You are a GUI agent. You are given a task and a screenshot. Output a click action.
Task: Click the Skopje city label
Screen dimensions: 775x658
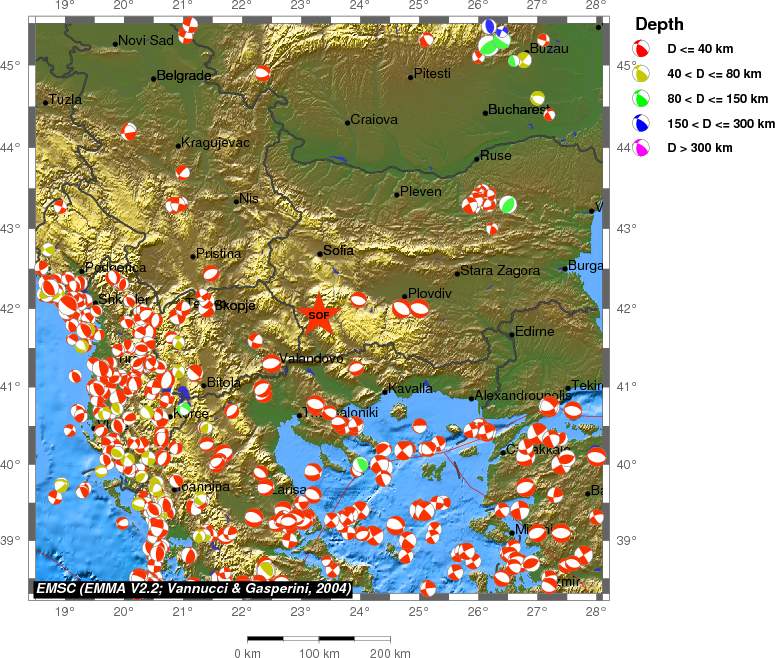coord(235,306)
